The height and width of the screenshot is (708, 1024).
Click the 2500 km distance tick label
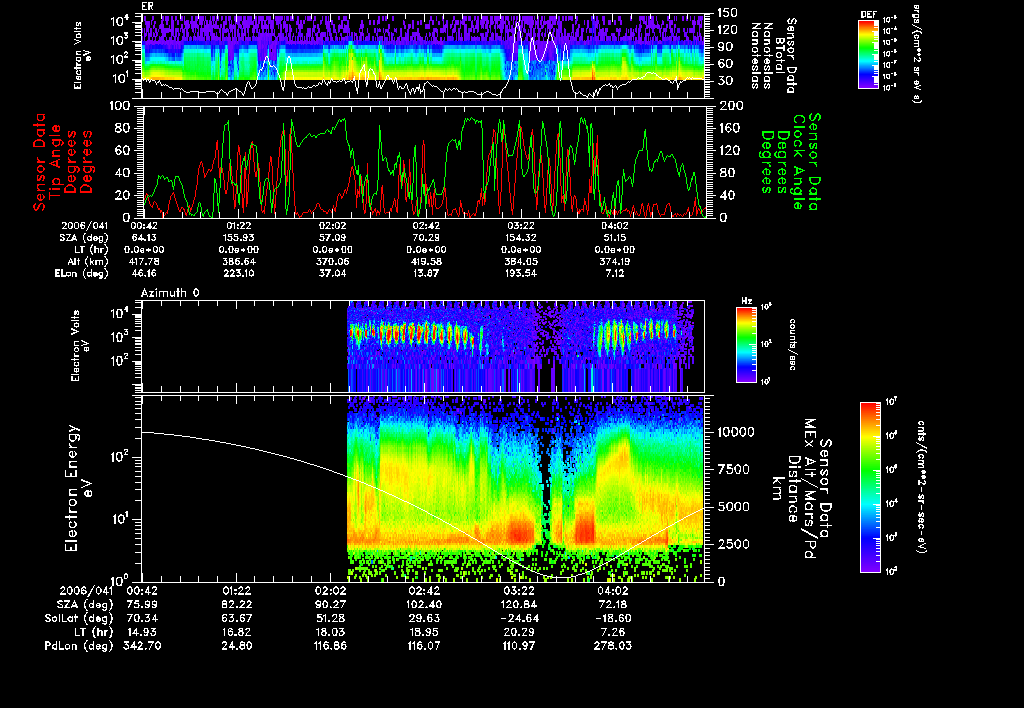733,544
